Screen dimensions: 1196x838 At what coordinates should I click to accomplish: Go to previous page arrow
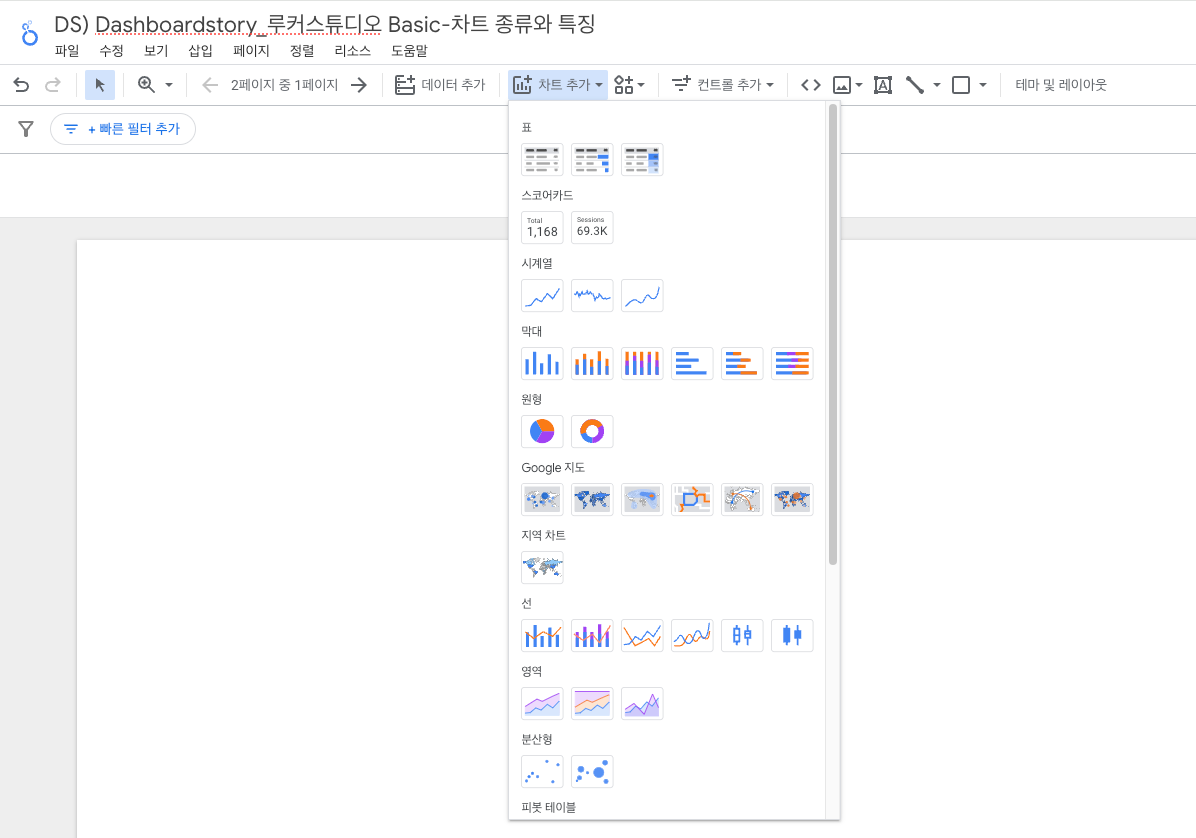point(210,85)
